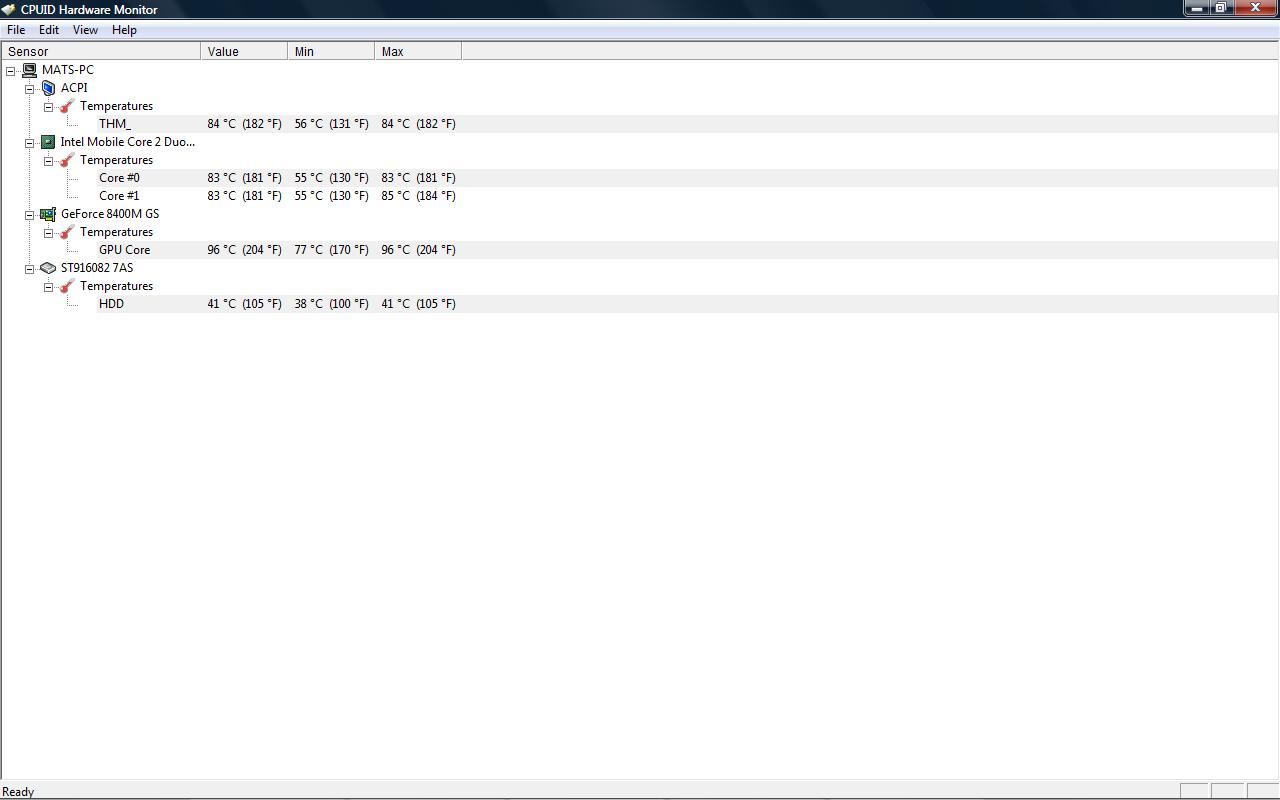Collapse the ACPI tree node
Image resolution: width=1280 pixels, height=800 pixels.
30,89
